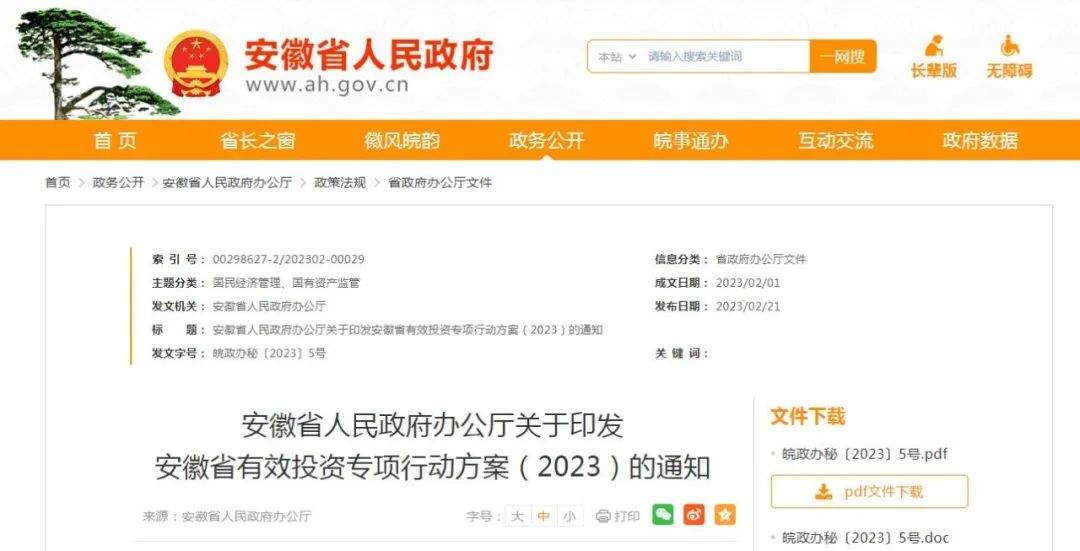
Task: Click the pdf download arrow icon
Action: (x=823, y=492)
